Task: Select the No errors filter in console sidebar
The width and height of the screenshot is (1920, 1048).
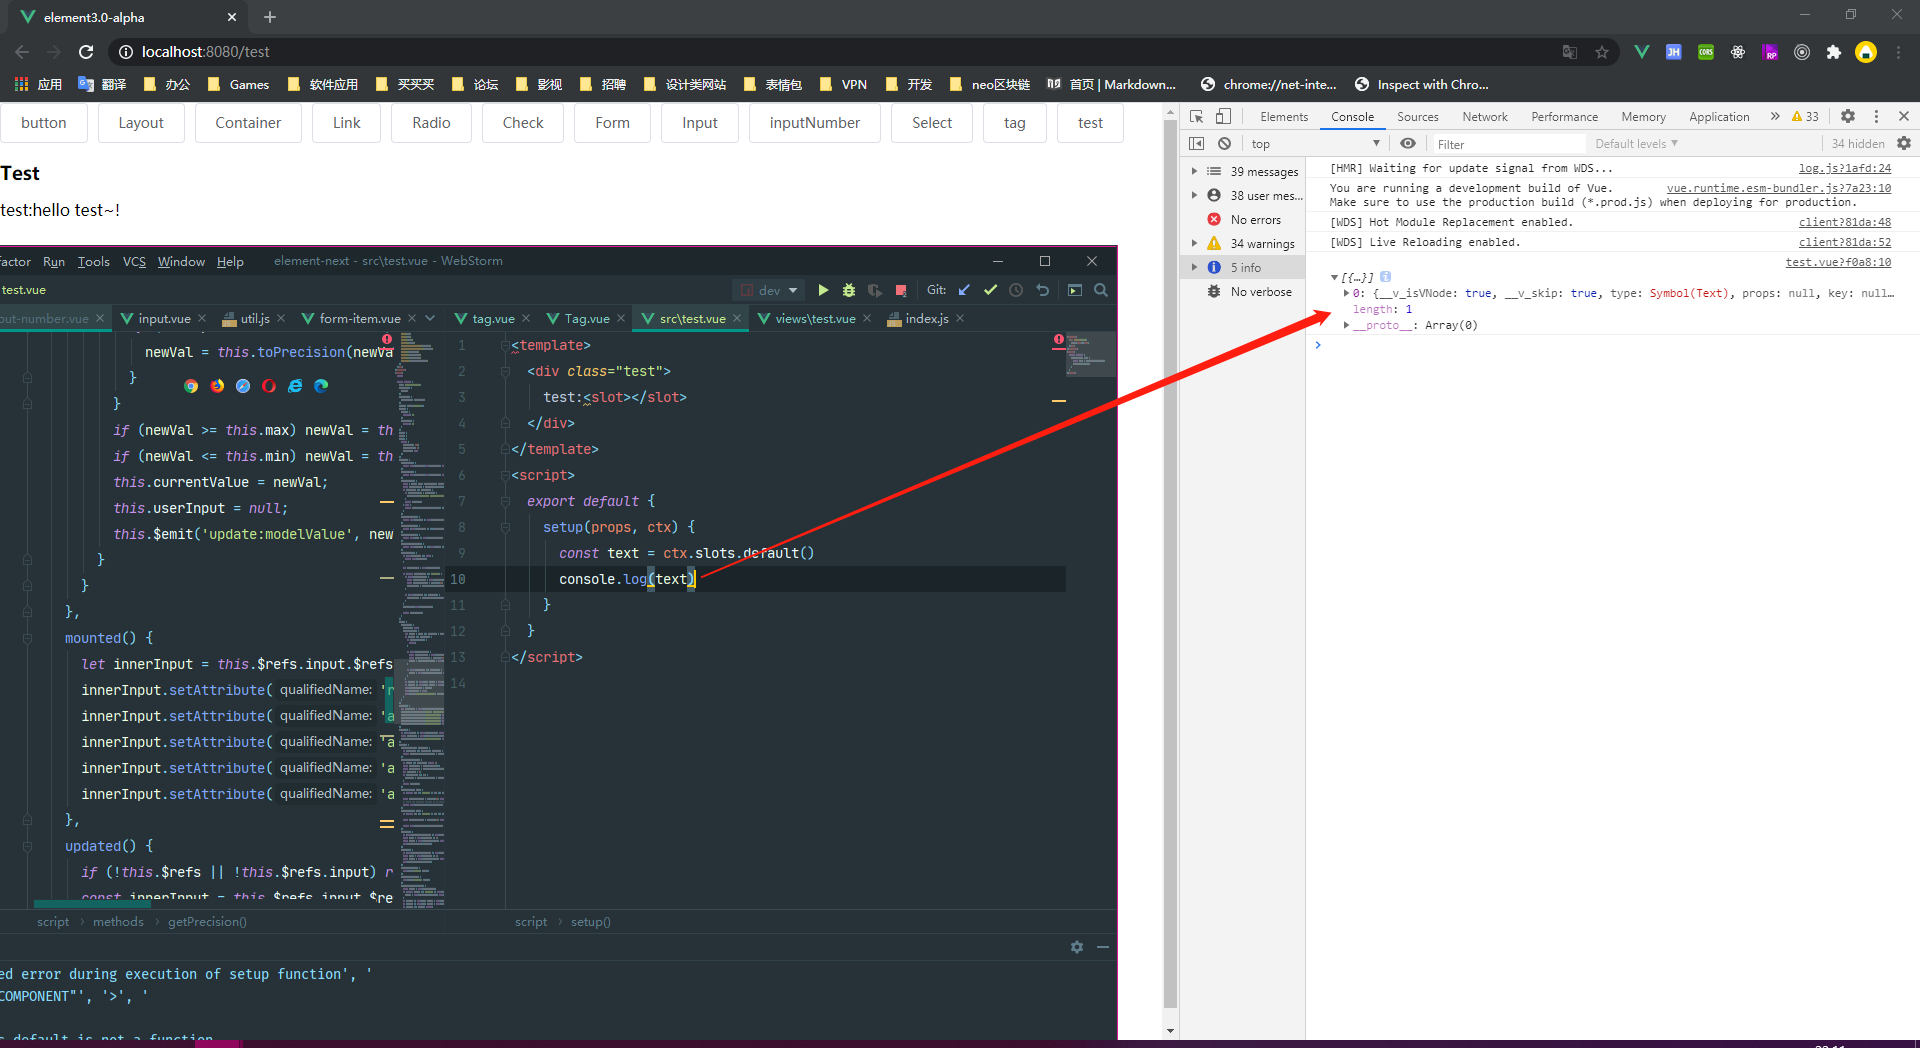Action: pyautogui.click(x=1254, y=219)
